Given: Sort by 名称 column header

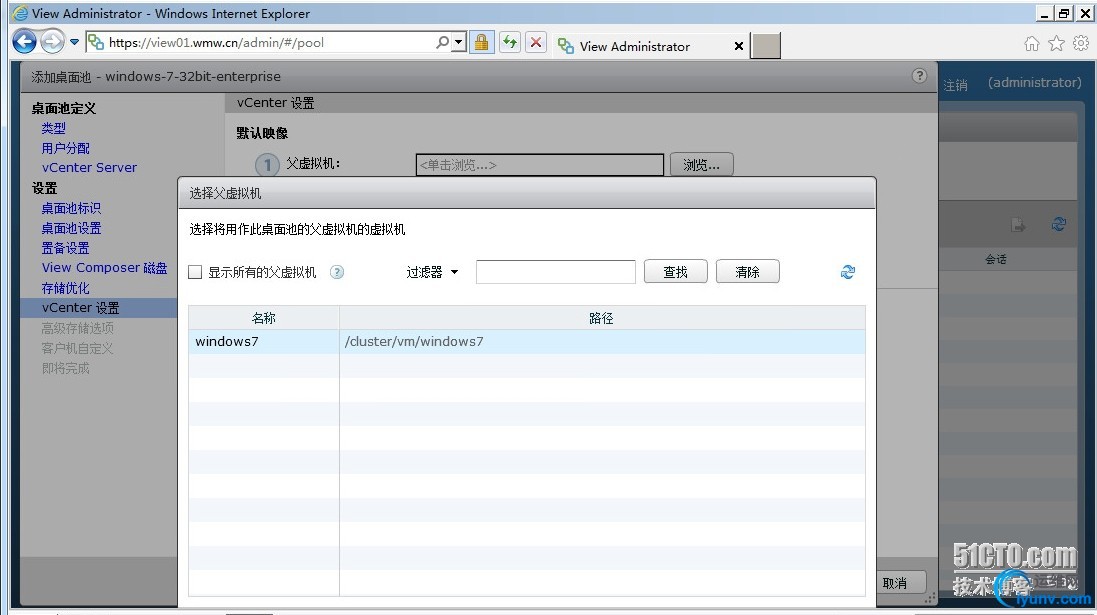Looking at the screenshot, I should click(x=264, y=318).
